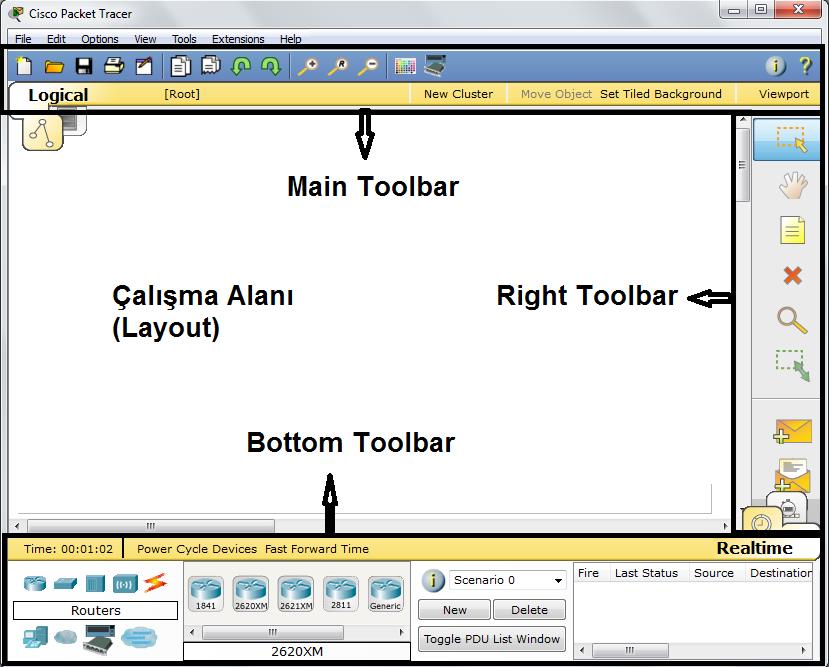The image size is (829, 667).
Task: Pick the 2620XM router model
Action: (251, 594)
